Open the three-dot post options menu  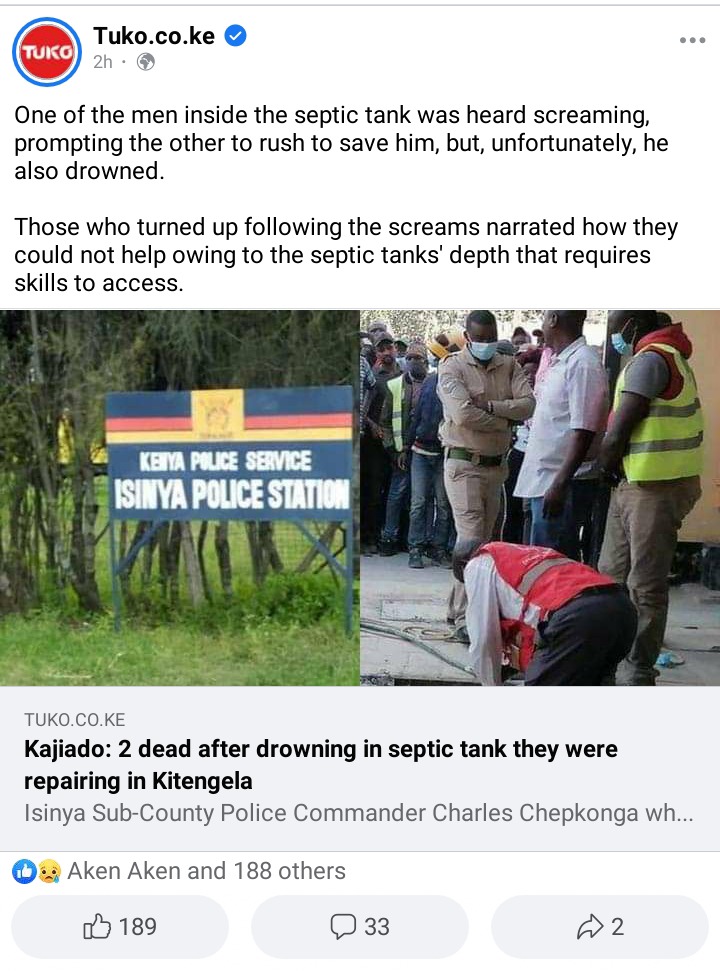(693, 41)
